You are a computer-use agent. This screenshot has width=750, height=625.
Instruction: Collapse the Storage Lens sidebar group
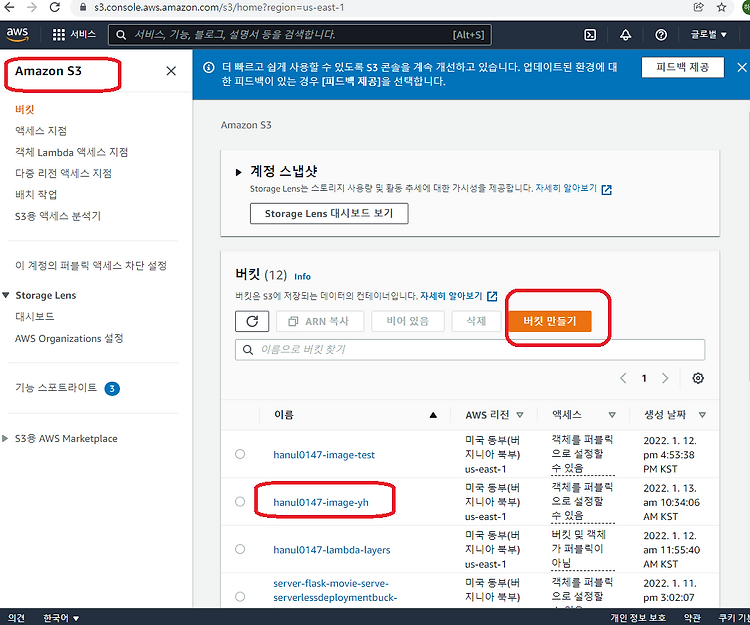click(x=6, y=295)
